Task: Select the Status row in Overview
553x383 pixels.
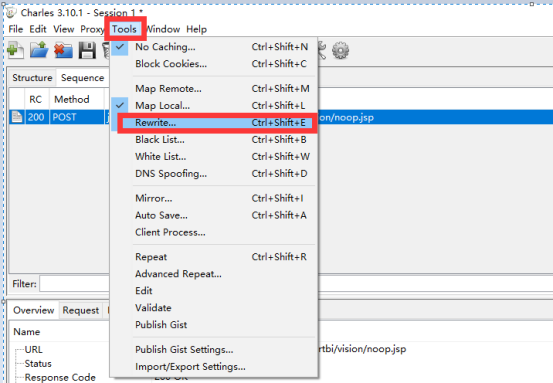Action: pos(38,363)
